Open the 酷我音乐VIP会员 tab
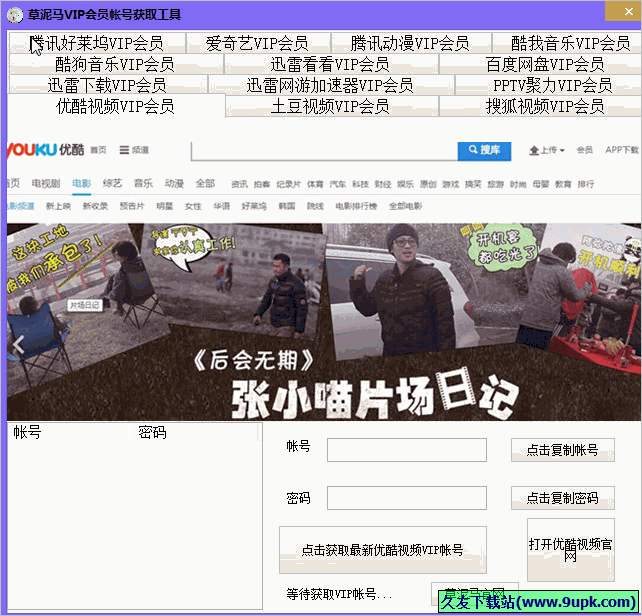Viewport: 642px width, 616px height. [567, 43]
